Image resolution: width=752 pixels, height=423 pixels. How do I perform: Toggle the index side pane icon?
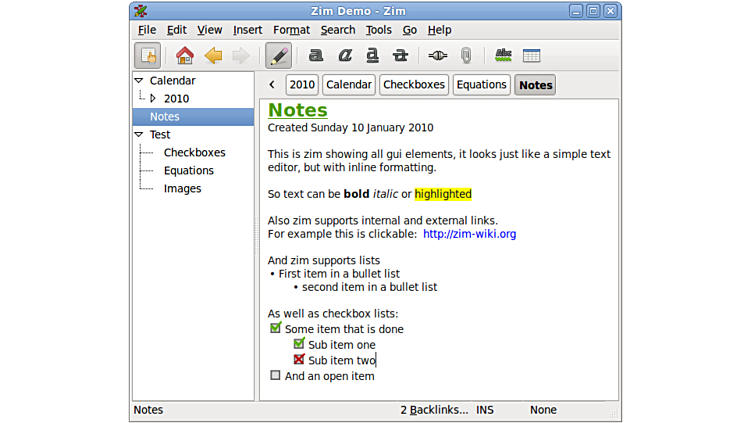click(x=148, y=56)
